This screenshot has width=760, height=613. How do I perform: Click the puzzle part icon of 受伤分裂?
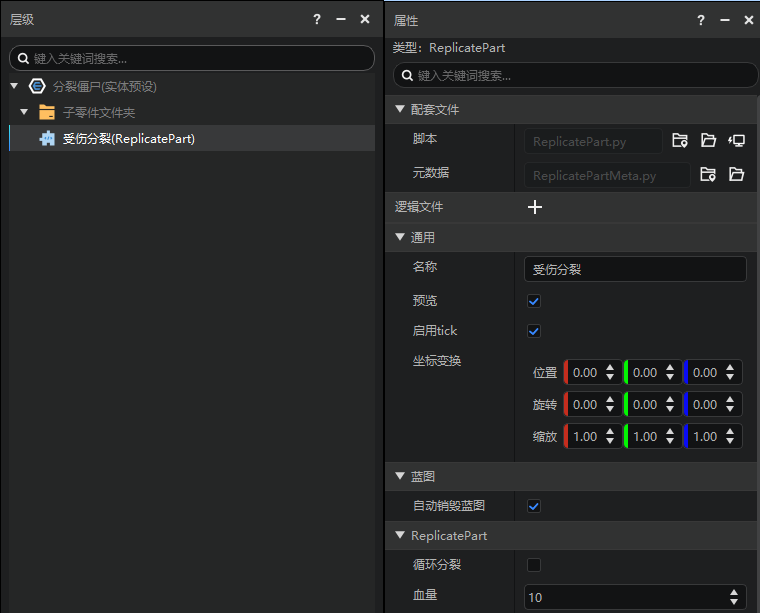point(47,139)
